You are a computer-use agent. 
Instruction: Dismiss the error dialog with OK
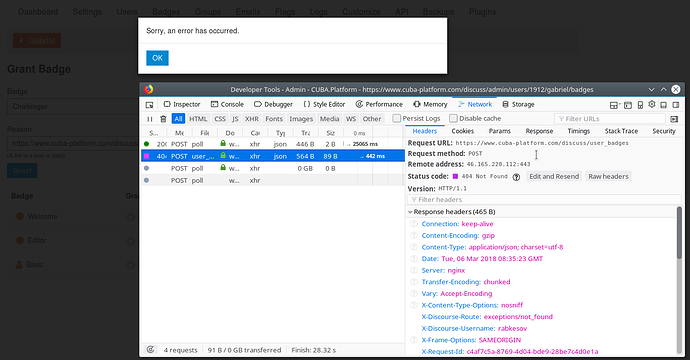[157, 58]
